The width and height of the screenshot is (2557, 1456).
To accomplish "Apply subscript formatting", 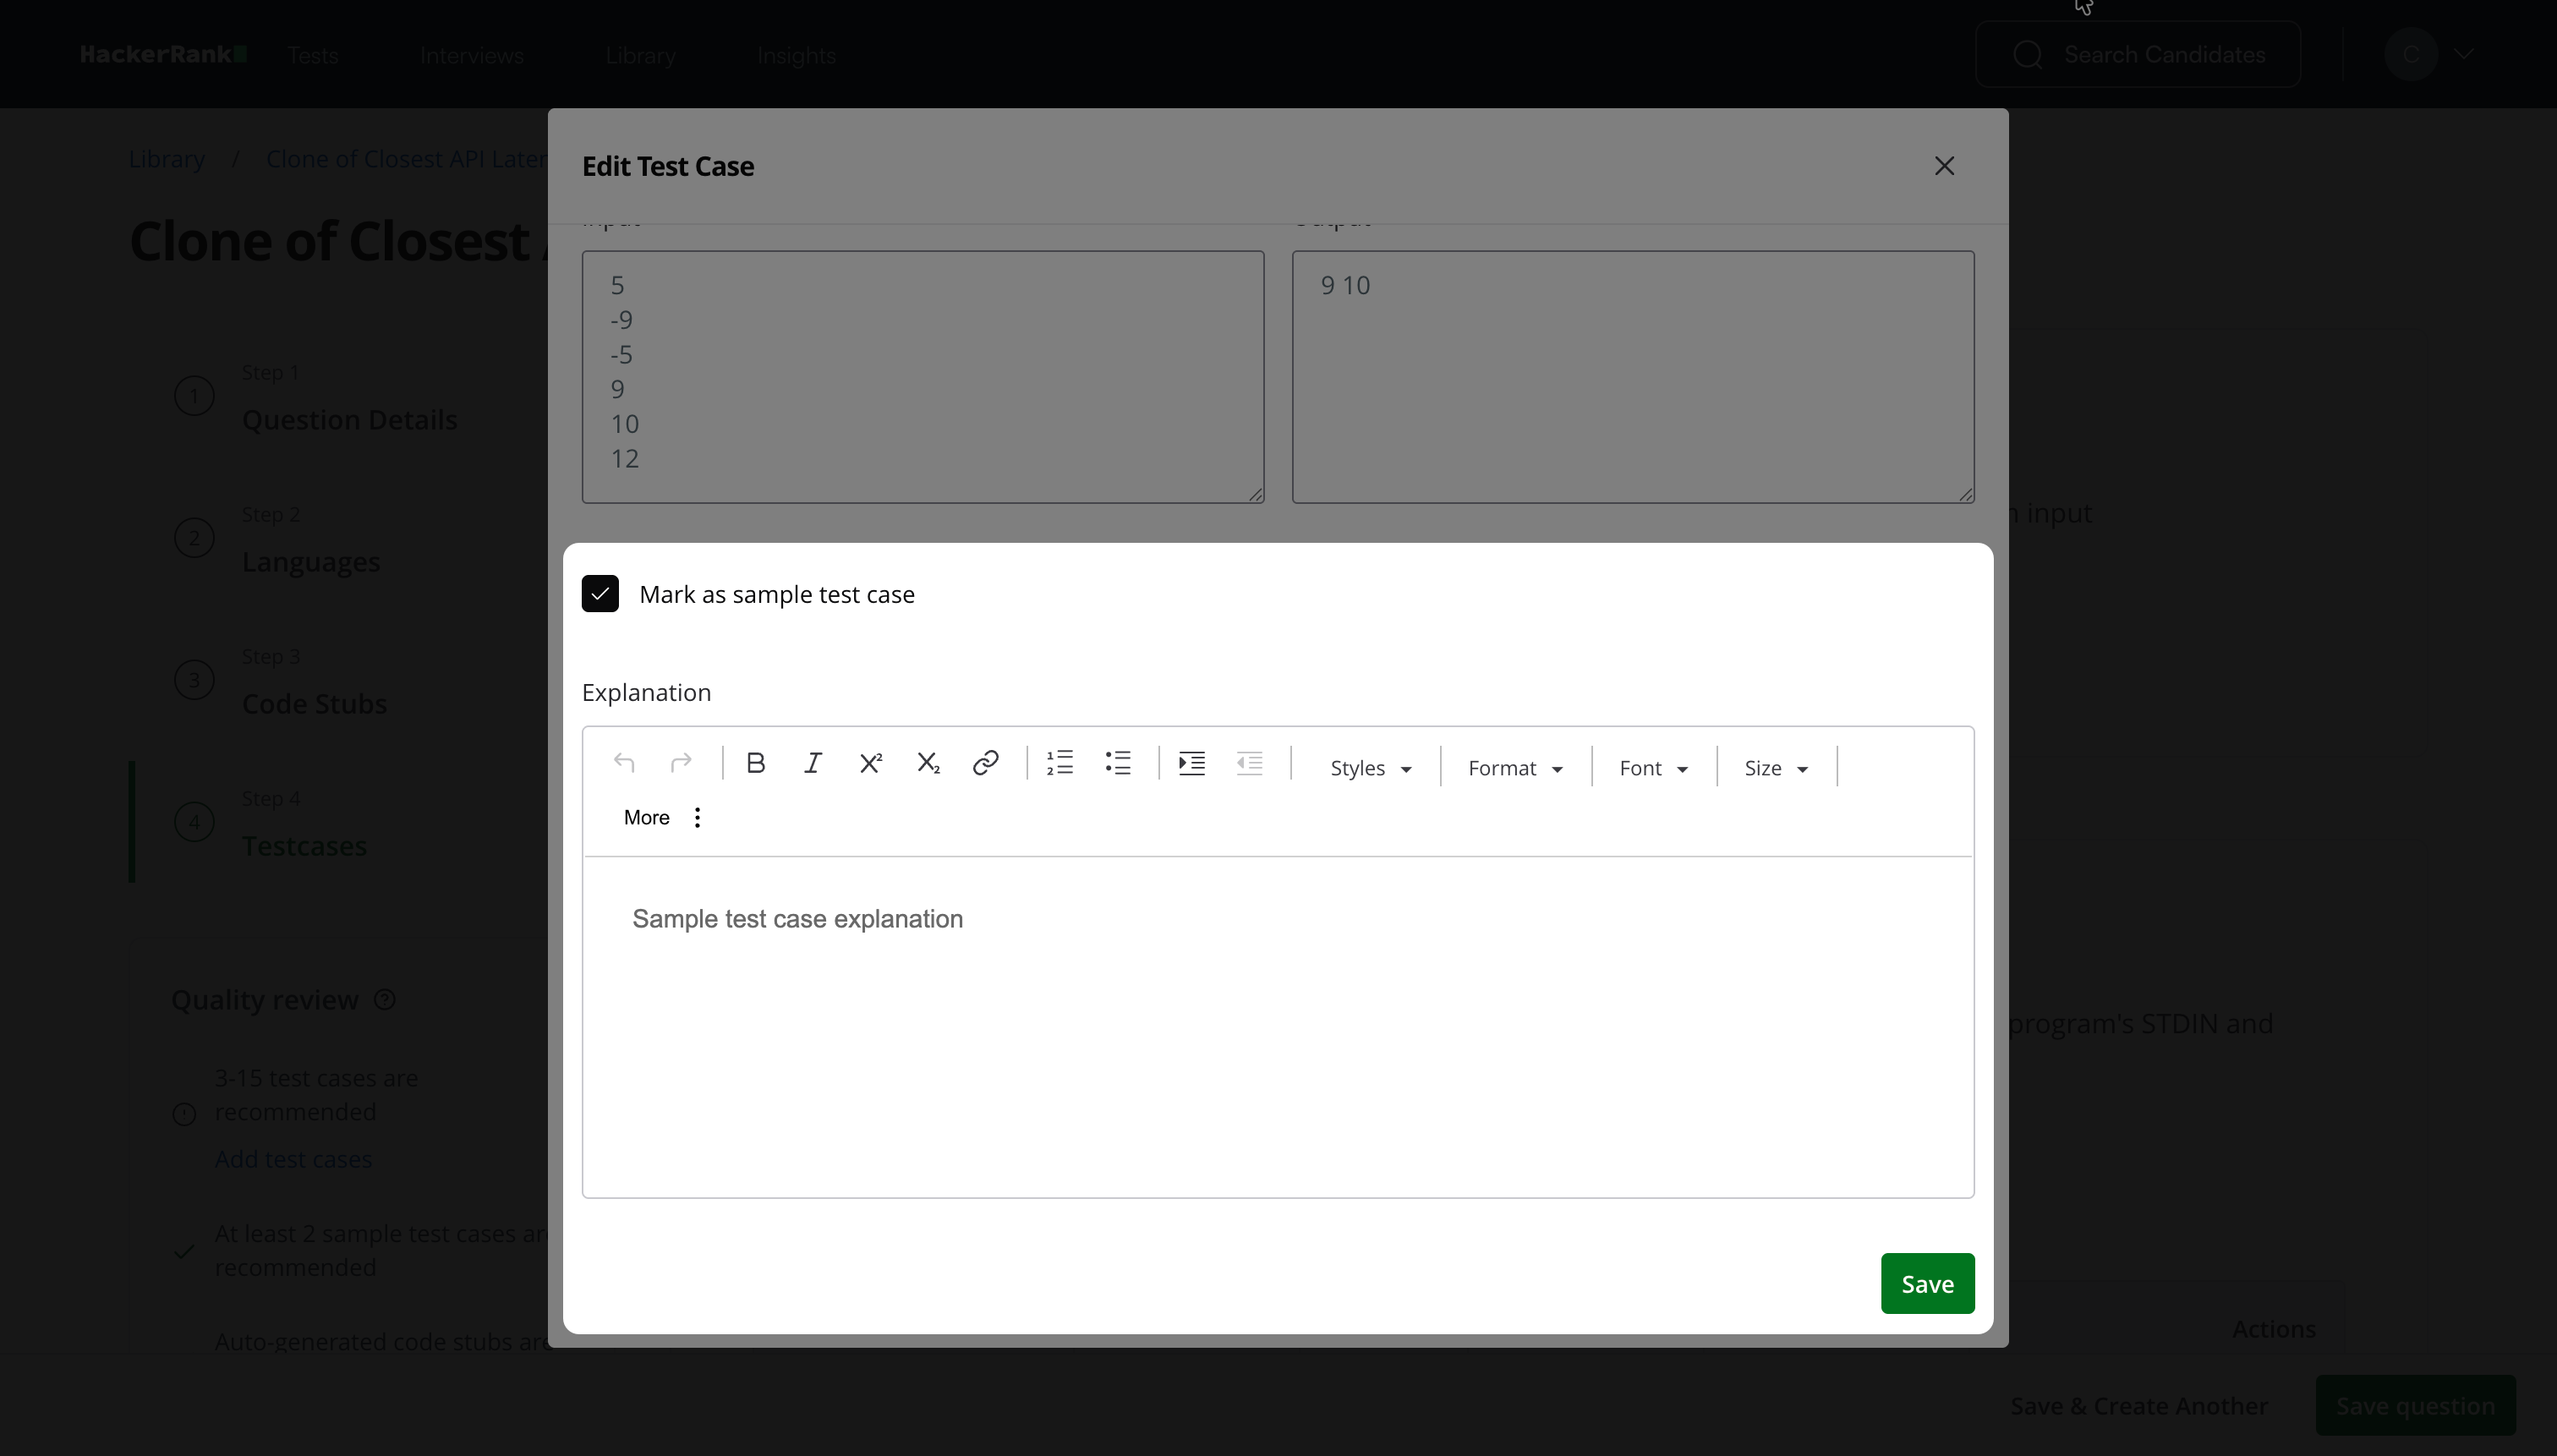I will [929, 764].
